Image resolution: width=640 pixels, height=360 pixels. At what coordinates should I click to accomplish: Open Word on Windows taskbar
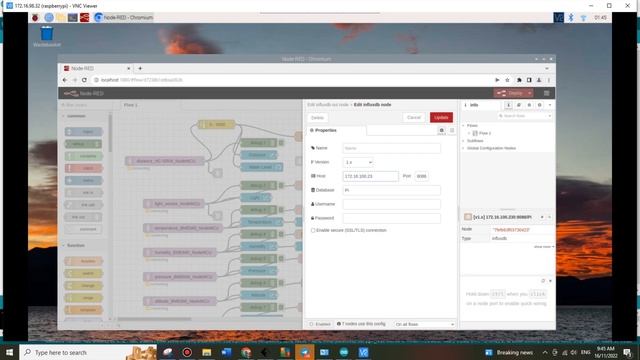point(226,352)
